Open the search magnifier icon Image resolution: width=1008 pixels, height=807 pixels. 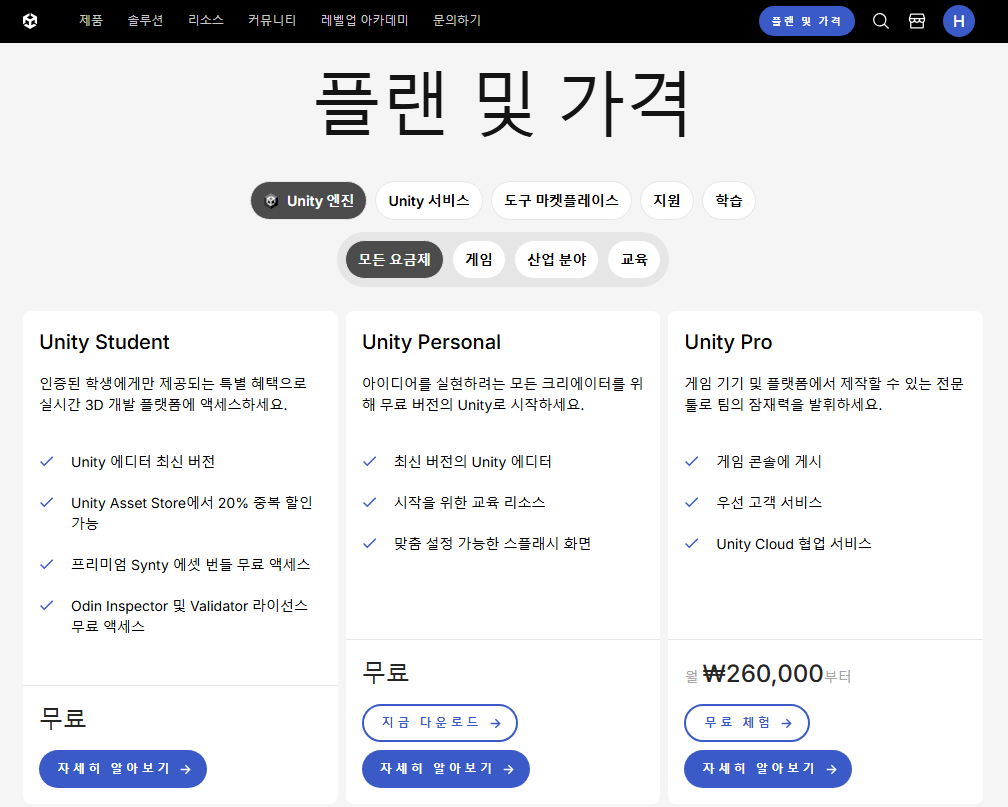coord(881,21)
